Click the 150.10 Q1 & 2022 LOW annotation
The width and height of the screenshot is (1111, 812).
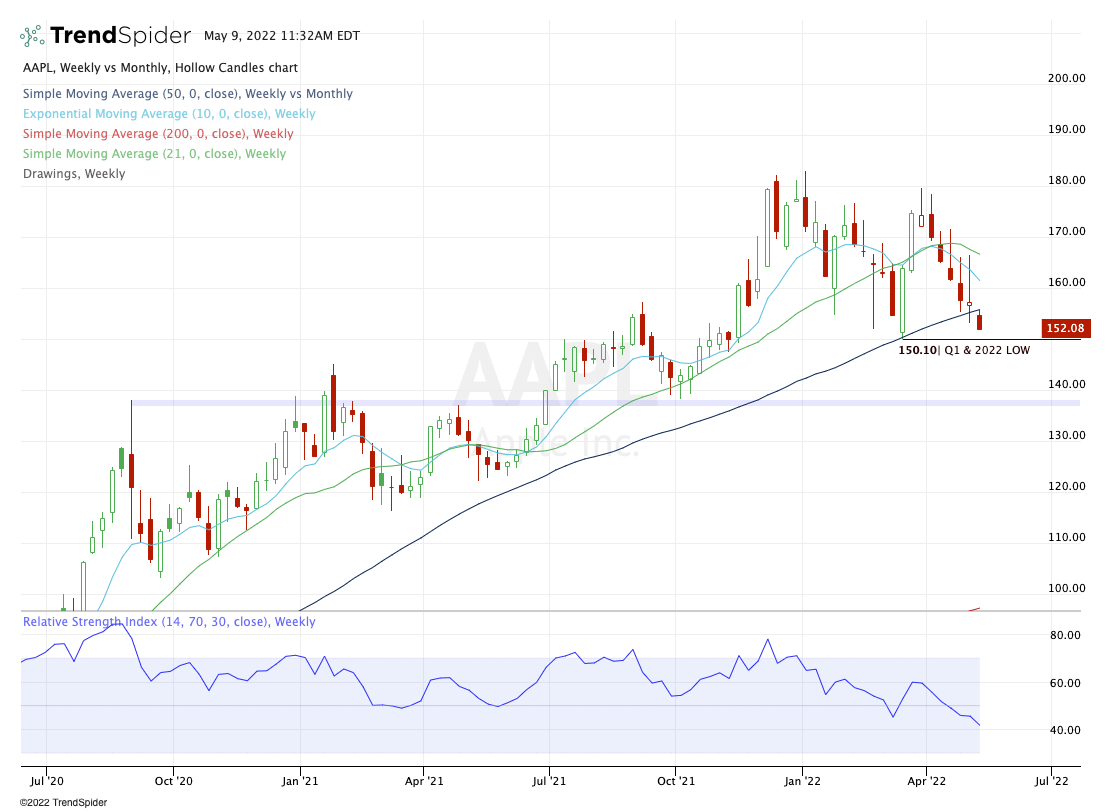[964, 350]
